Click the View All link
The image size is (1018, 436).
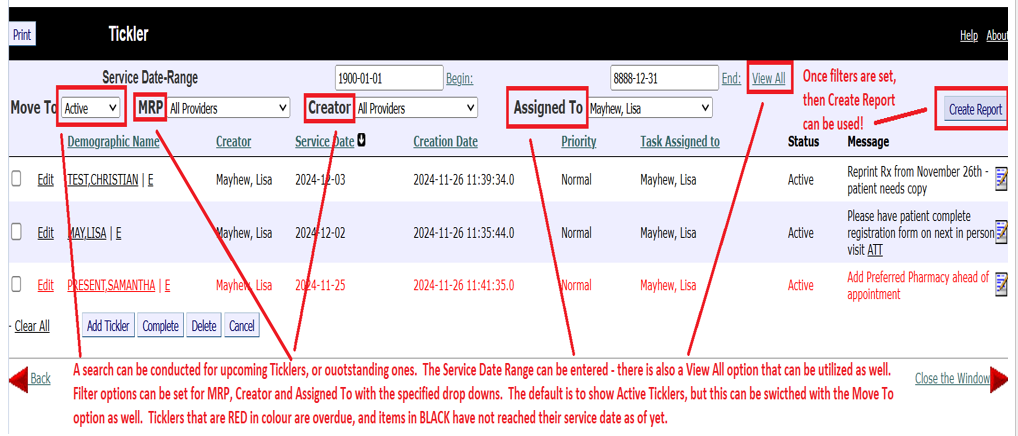coord(768,78)
